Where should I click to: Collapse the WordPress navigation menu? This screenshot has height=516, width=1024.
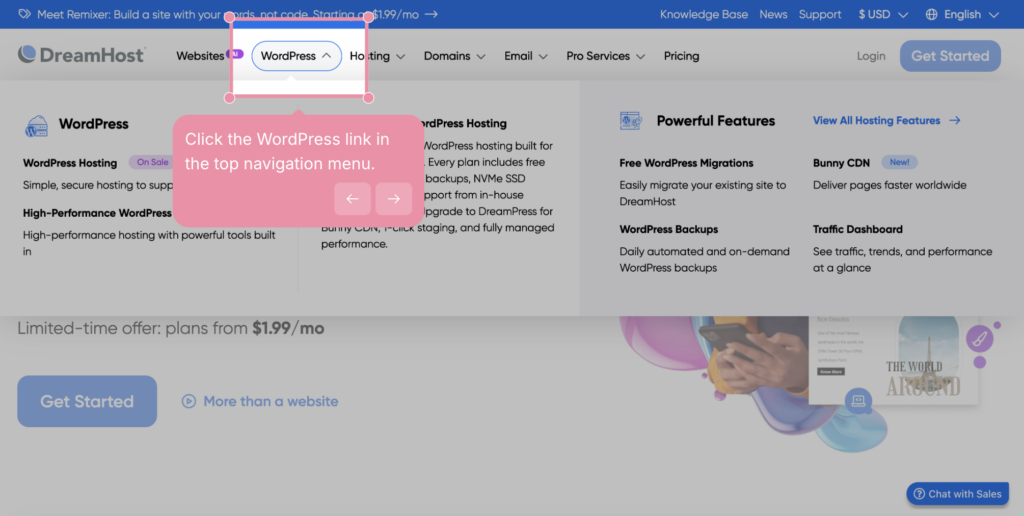point(296,56)
